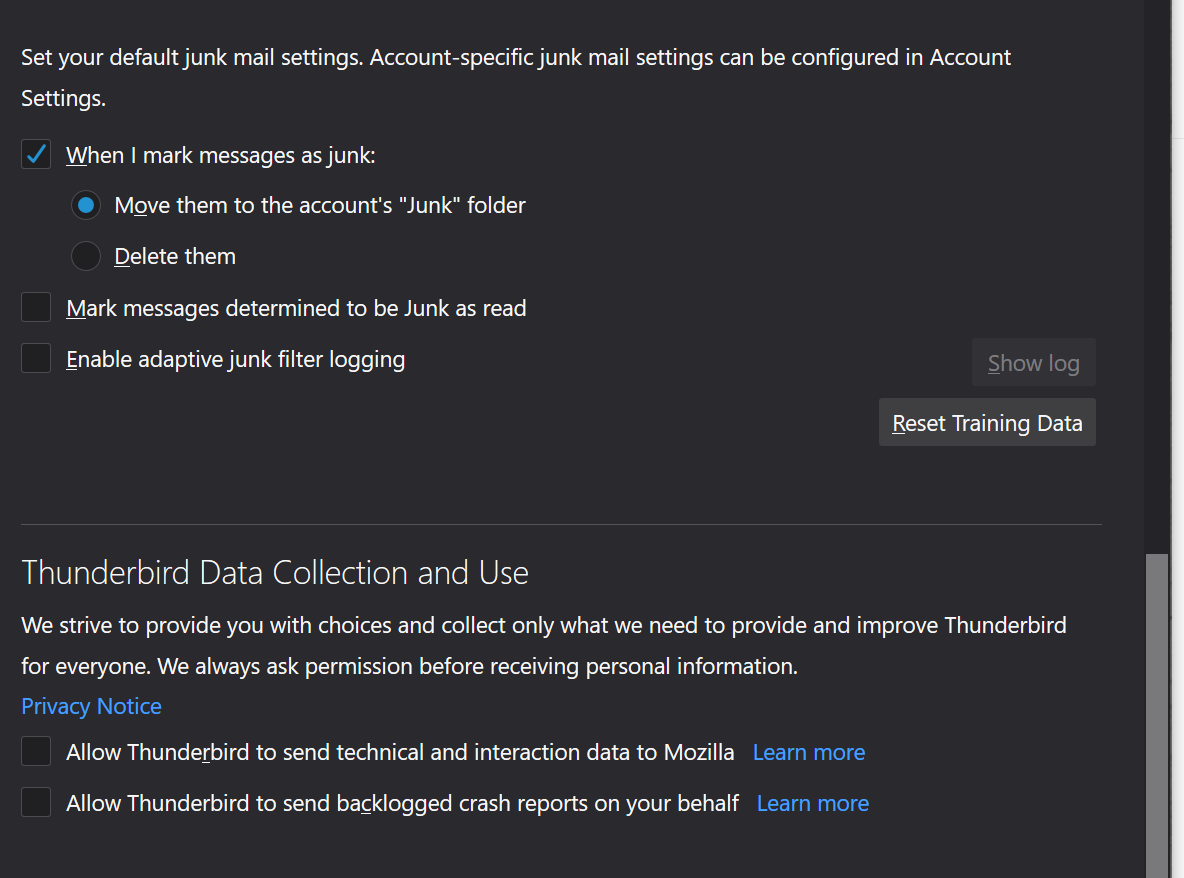Click the 'Show log' button
Screen dimensions: 1184x878
coord(1033,363)
